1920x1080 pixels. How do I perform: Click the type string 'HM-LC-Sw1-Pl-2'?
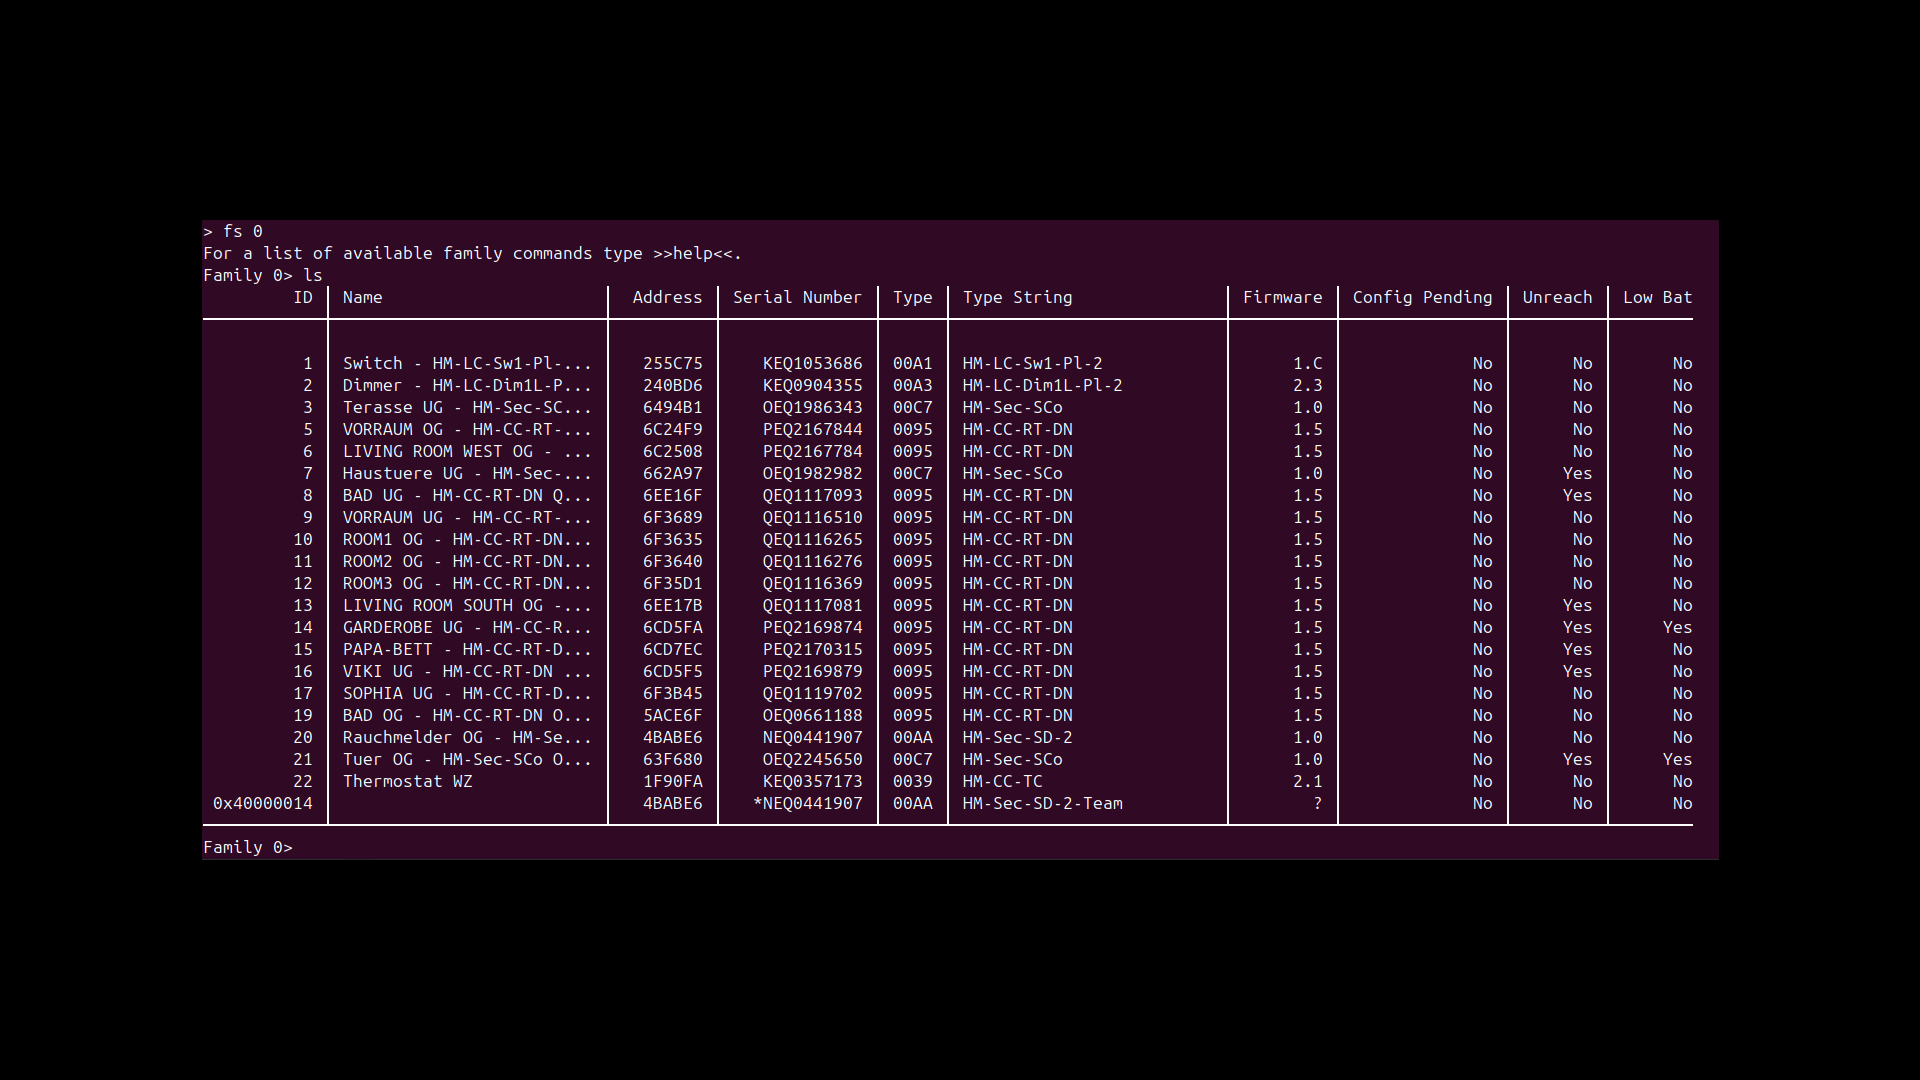point(1032,363)
